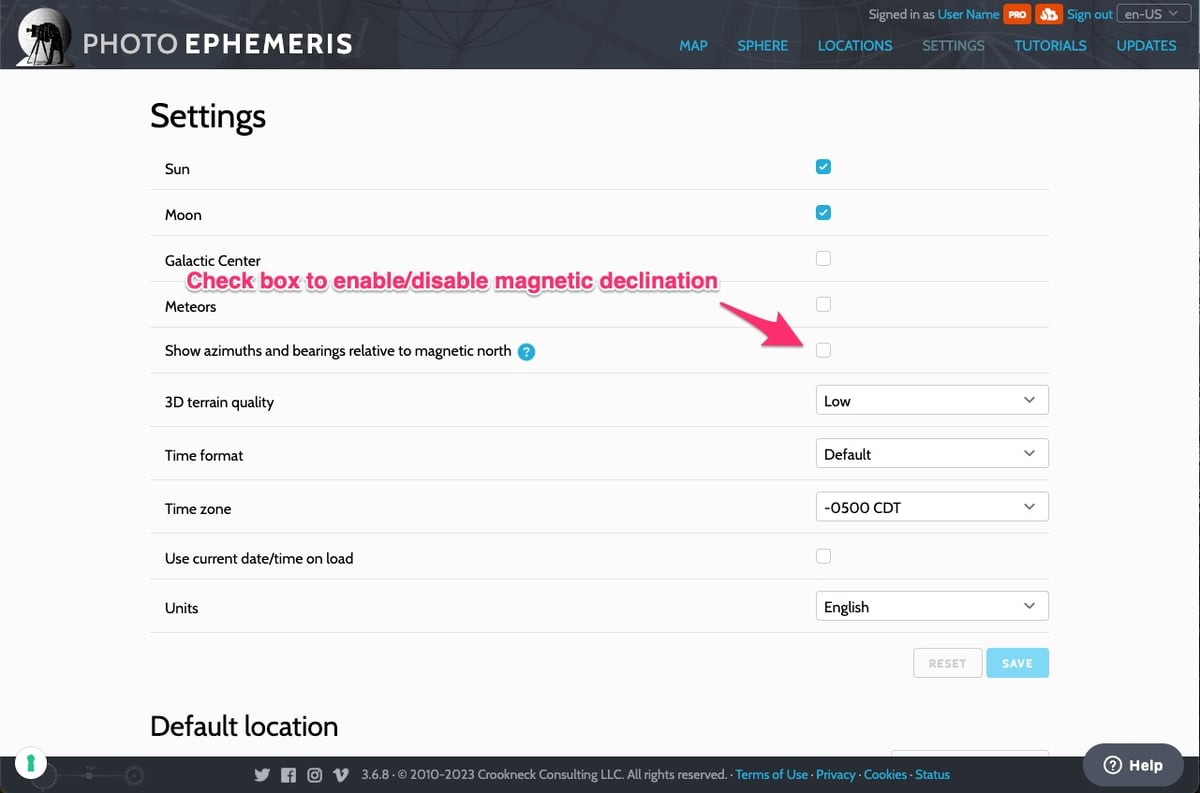1200x793 pixels.
Task: Click the green keyhole icon bottom left
Action: (x=31, y=764)
